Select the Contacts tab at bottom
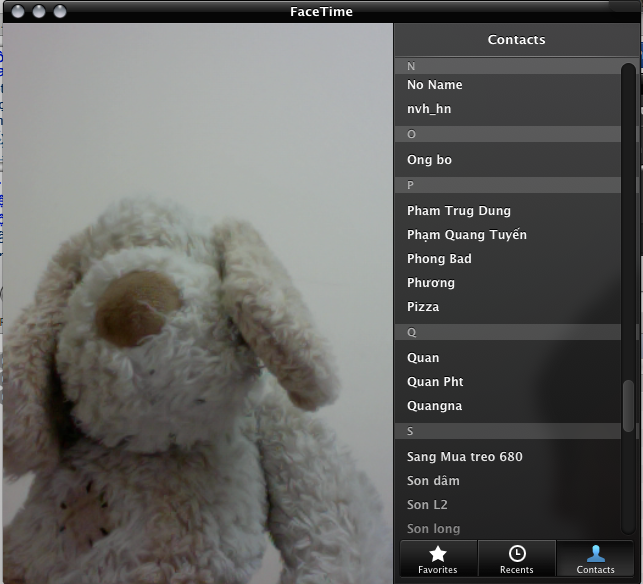The height and width of the screenshot is (584, 643). point(595,559)
